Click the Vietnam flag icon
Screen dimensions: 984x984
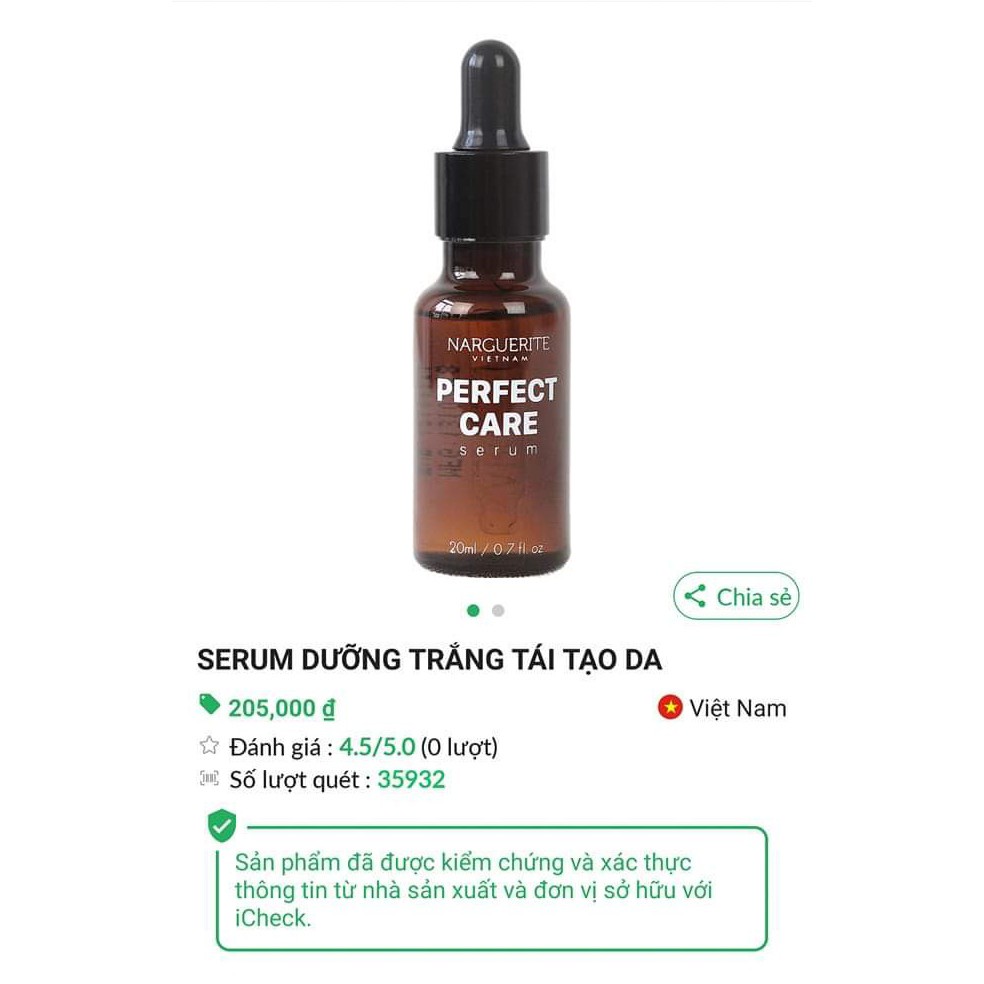[670, 707]
